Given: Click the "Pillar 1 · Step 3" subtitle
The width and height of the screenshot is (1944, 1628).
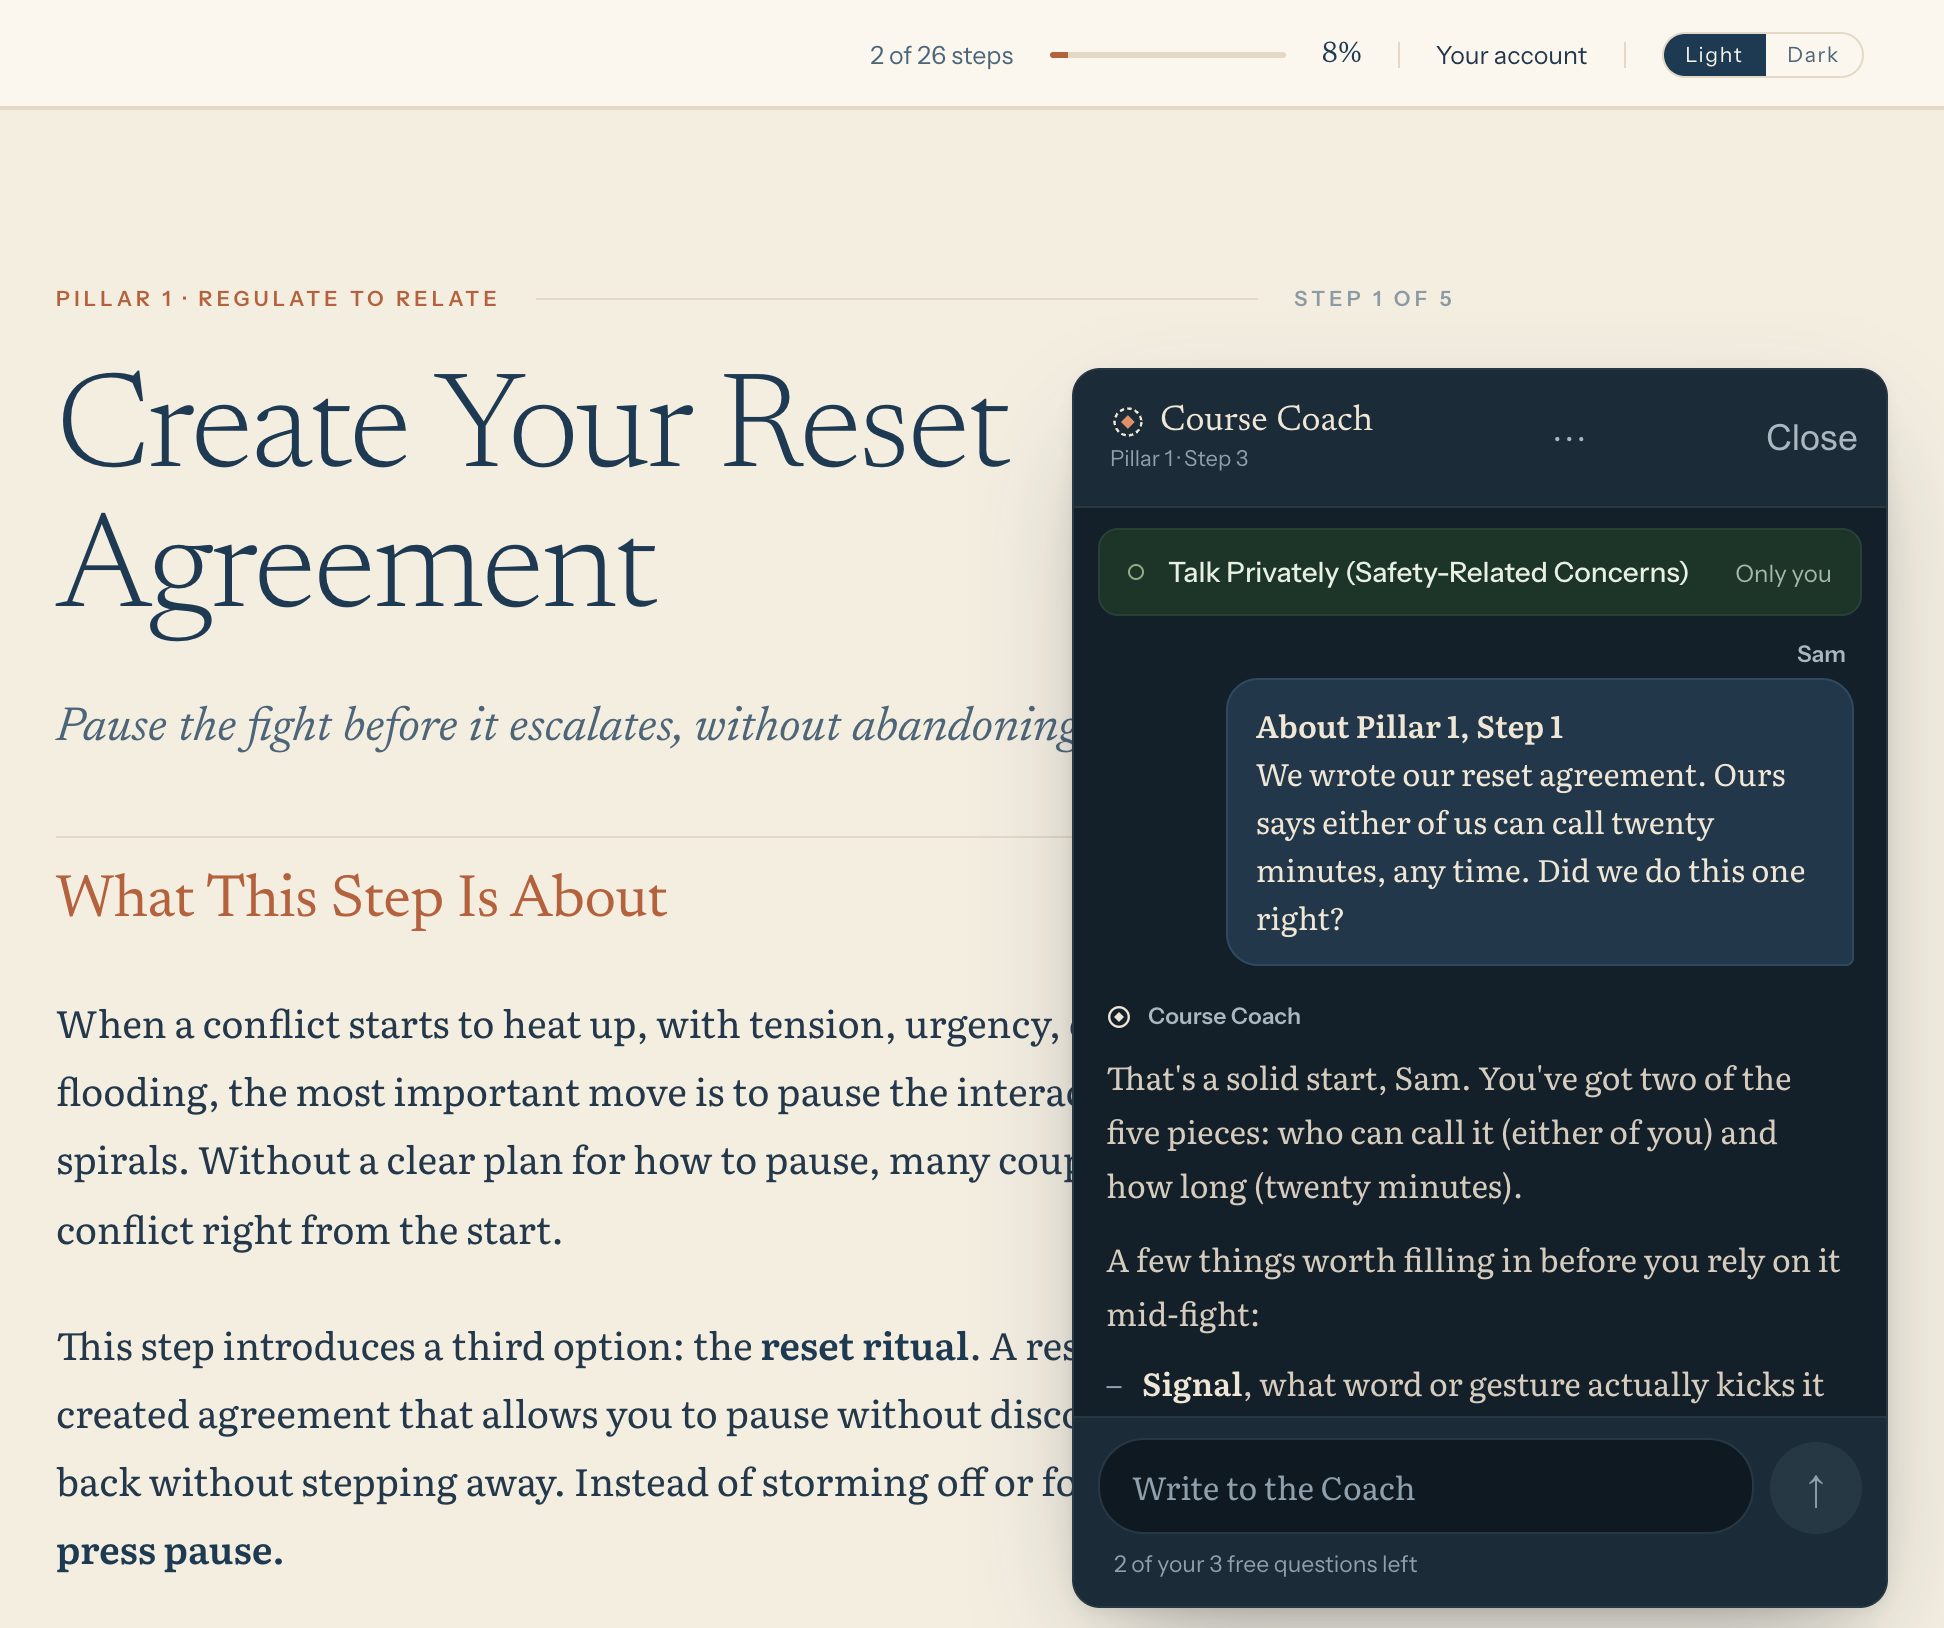Looking at the screenshot, I should [1179, 459].
